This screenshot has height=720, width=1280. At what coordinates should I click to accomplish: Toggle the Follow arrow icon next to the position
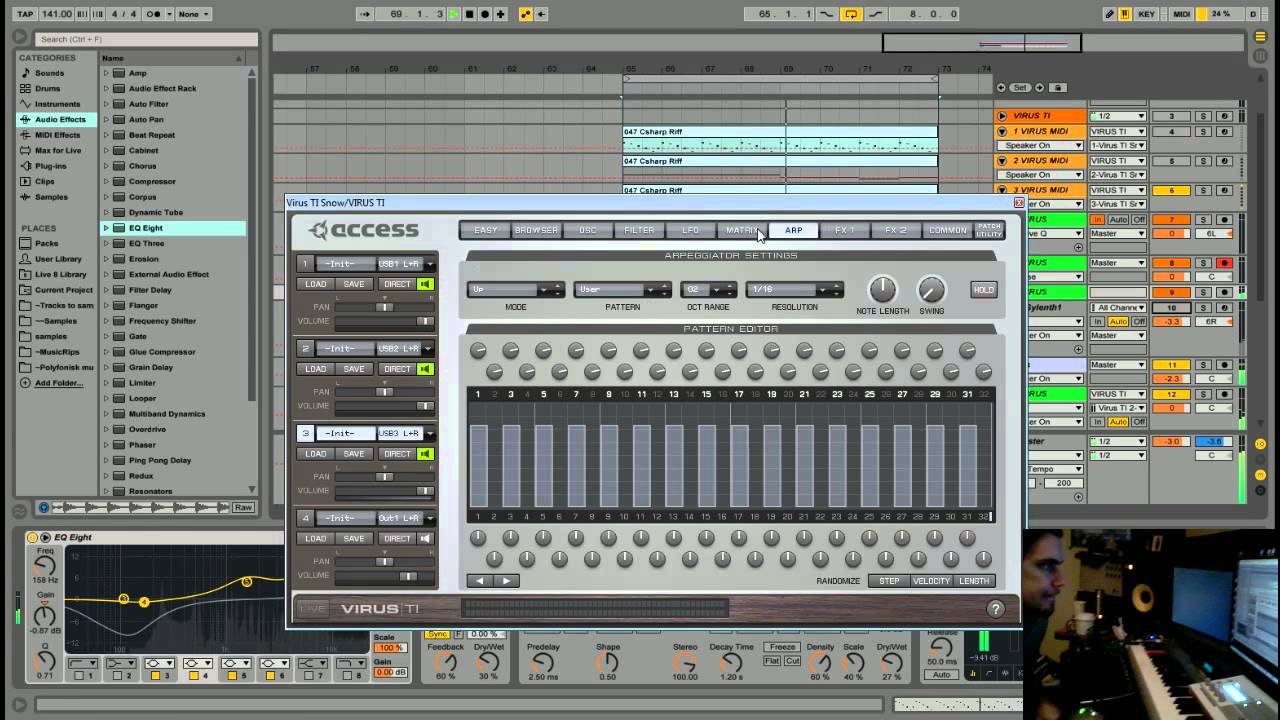coord(365,14)
